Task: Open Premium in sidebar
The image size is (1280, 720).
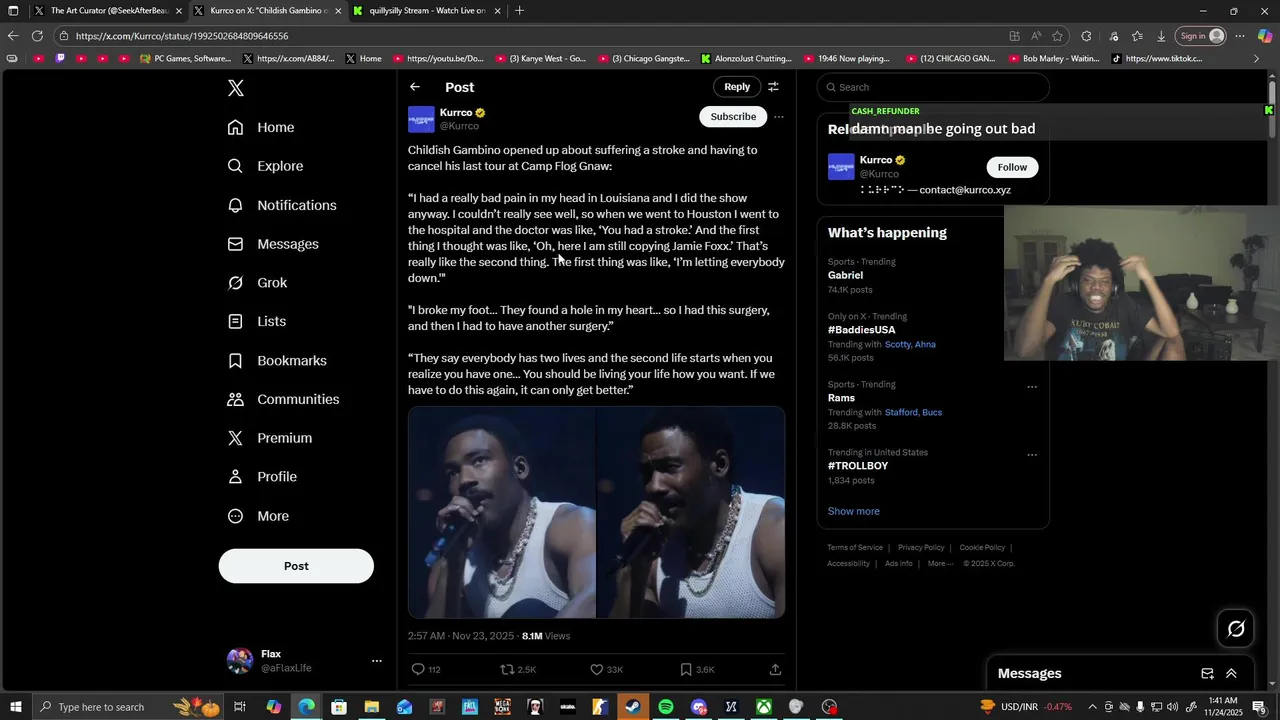Action: point(270,438)
